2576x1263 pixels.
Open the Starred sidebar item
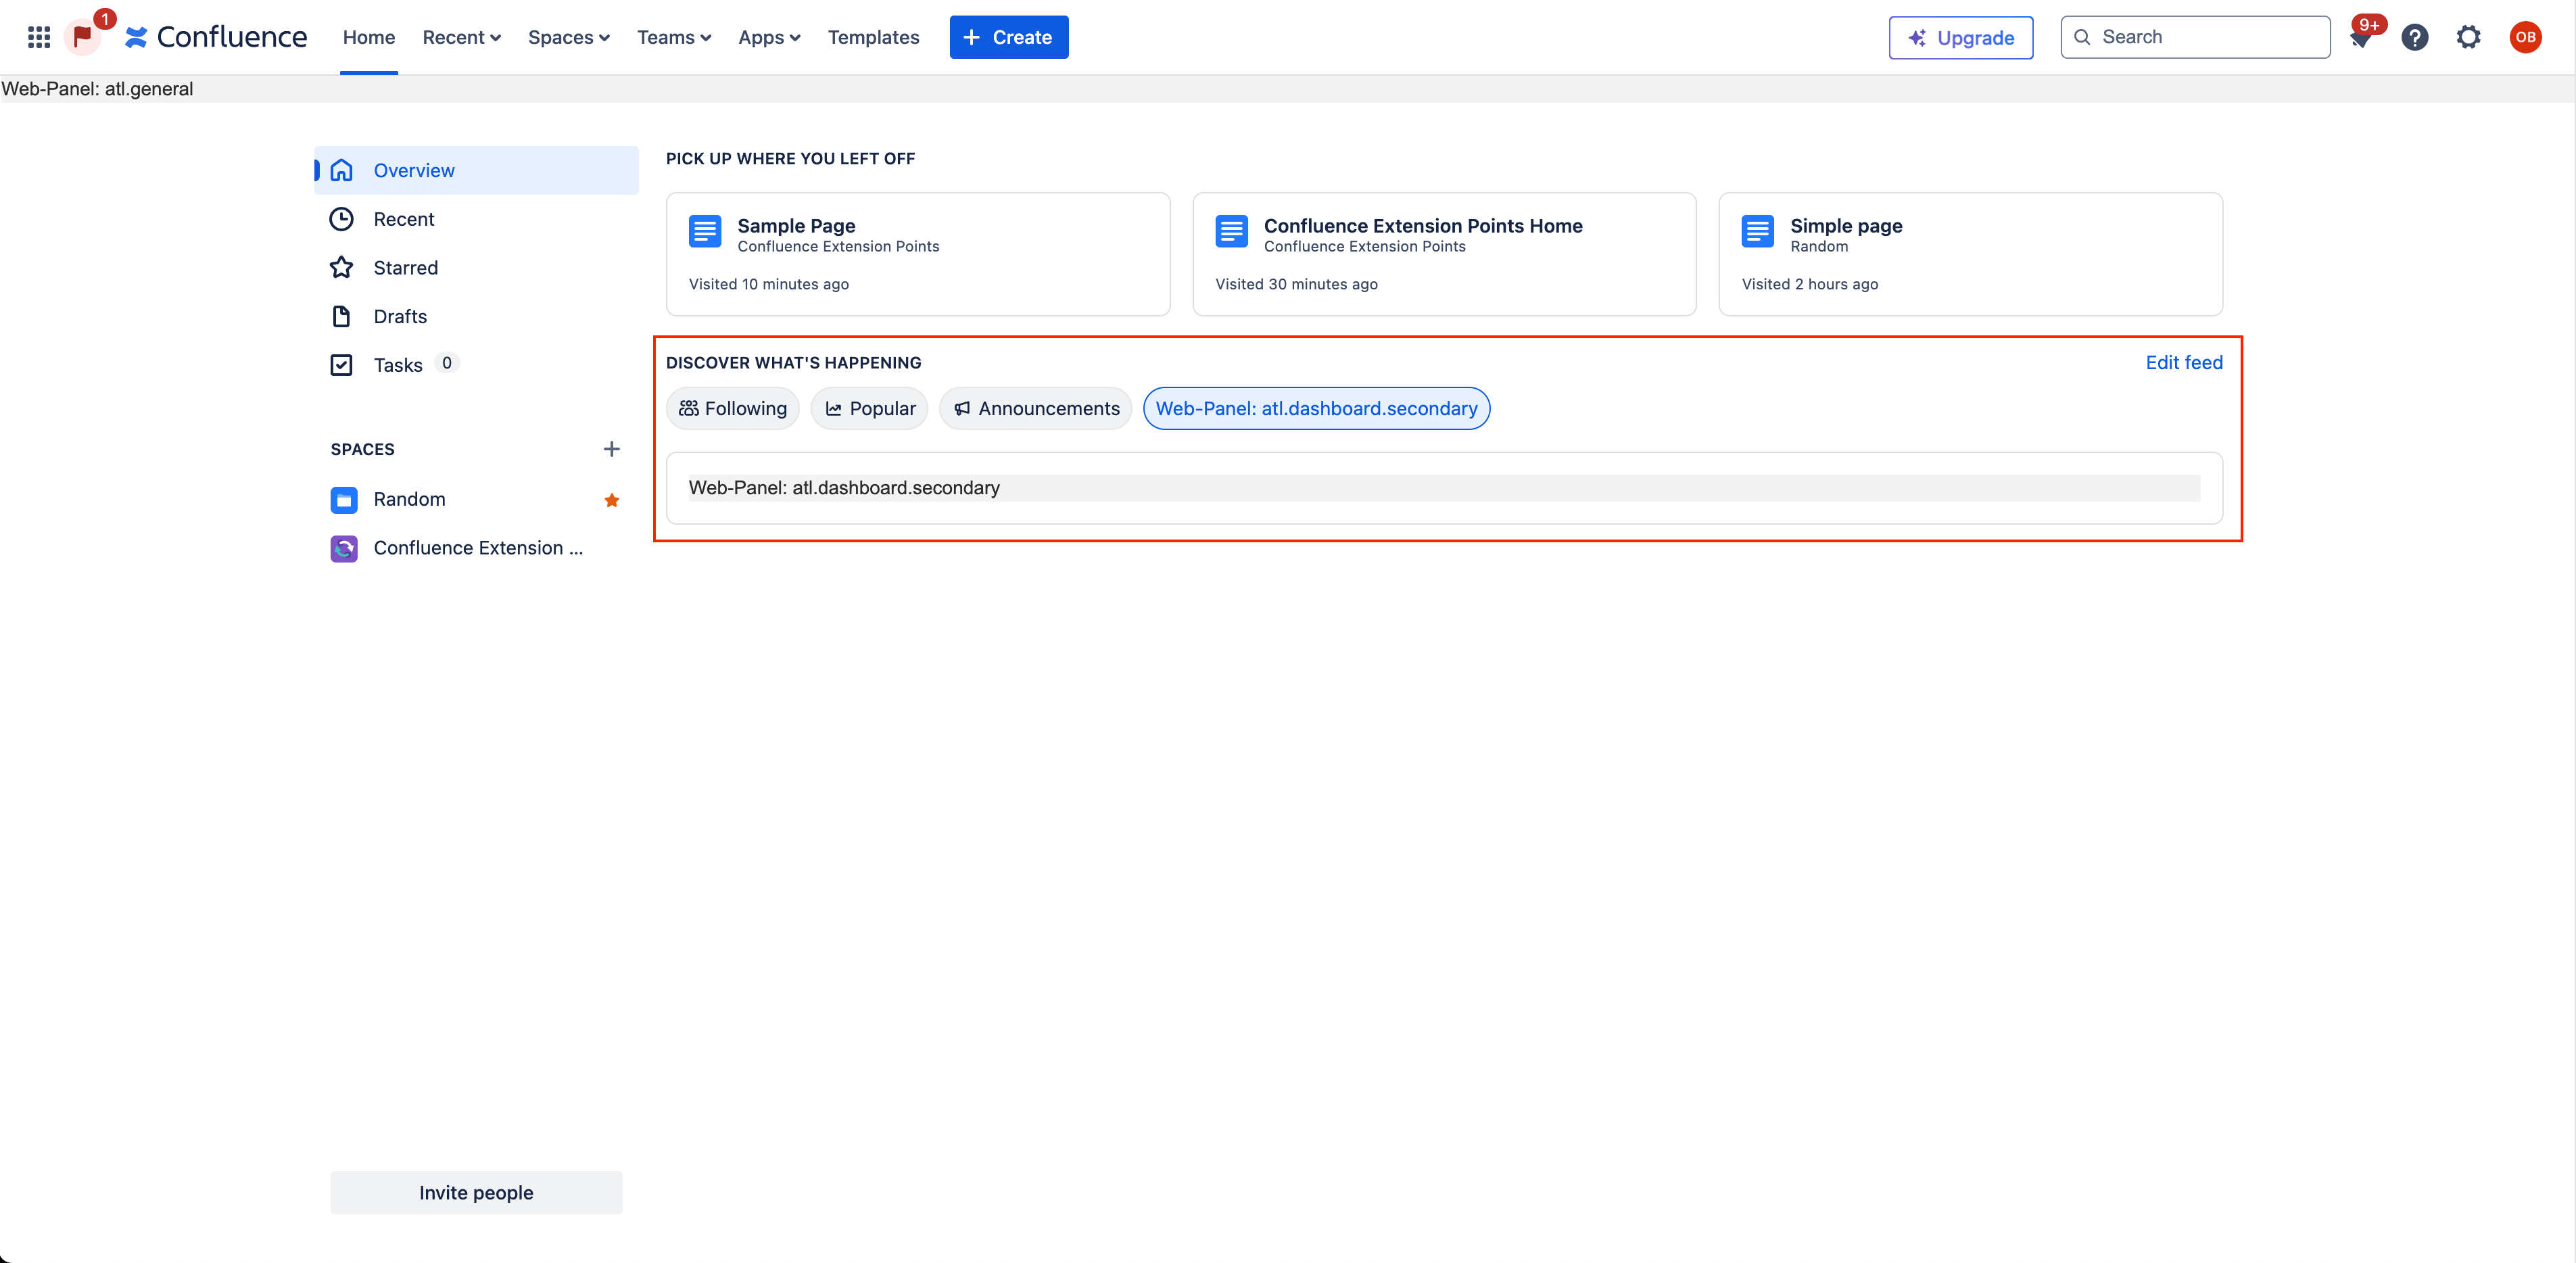pyautogui.click(x=477, y=267)
